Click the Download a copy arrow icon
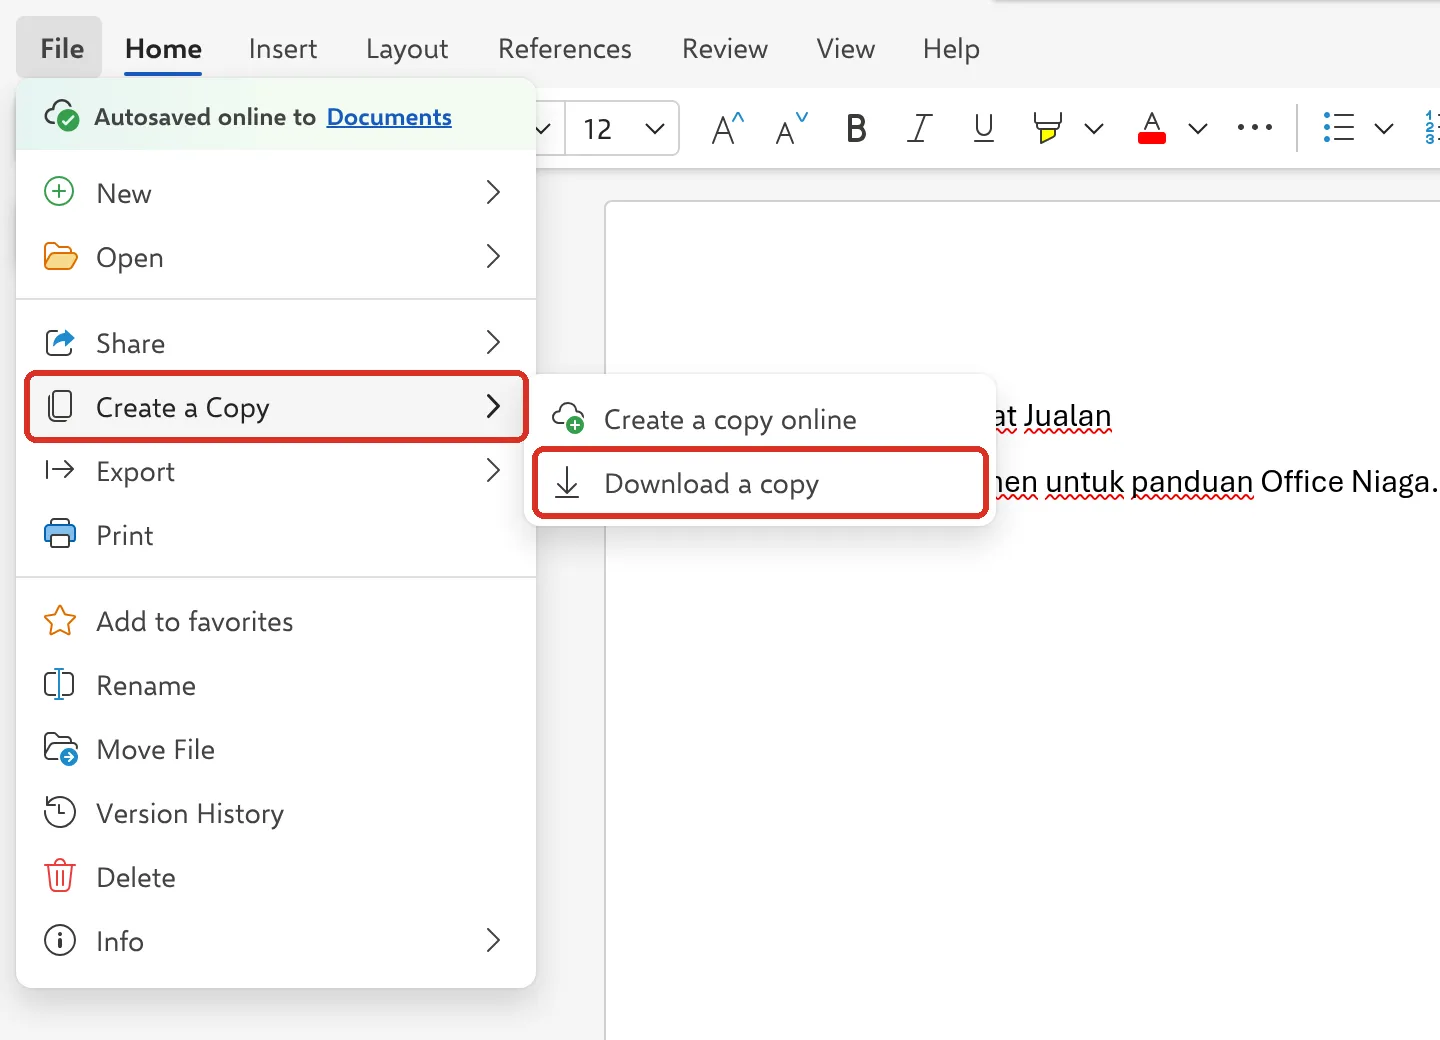The height and width of the screenshot is (1040, 1440). pyautogui.click(x=567, y=483)
